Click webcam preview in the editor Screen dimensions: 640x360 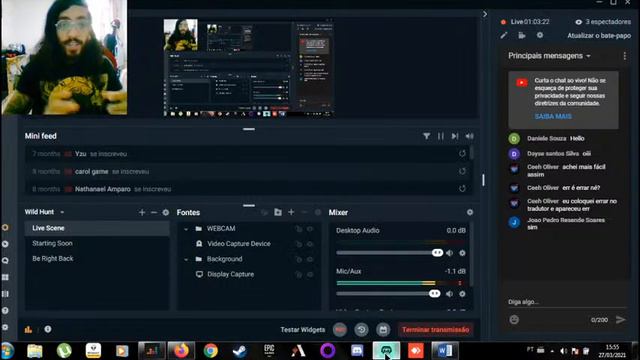(x=180, y=35)
